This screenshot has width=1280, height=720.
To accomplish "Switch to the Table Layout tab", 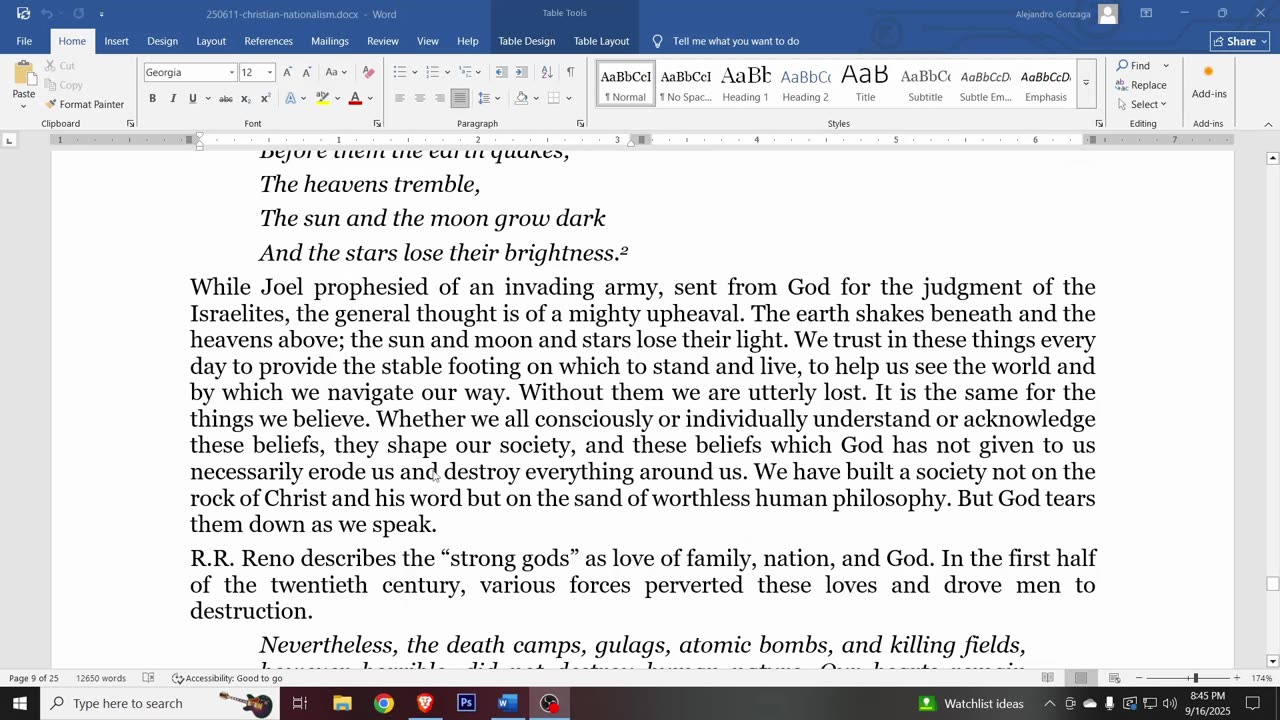I will click(601, 41).
